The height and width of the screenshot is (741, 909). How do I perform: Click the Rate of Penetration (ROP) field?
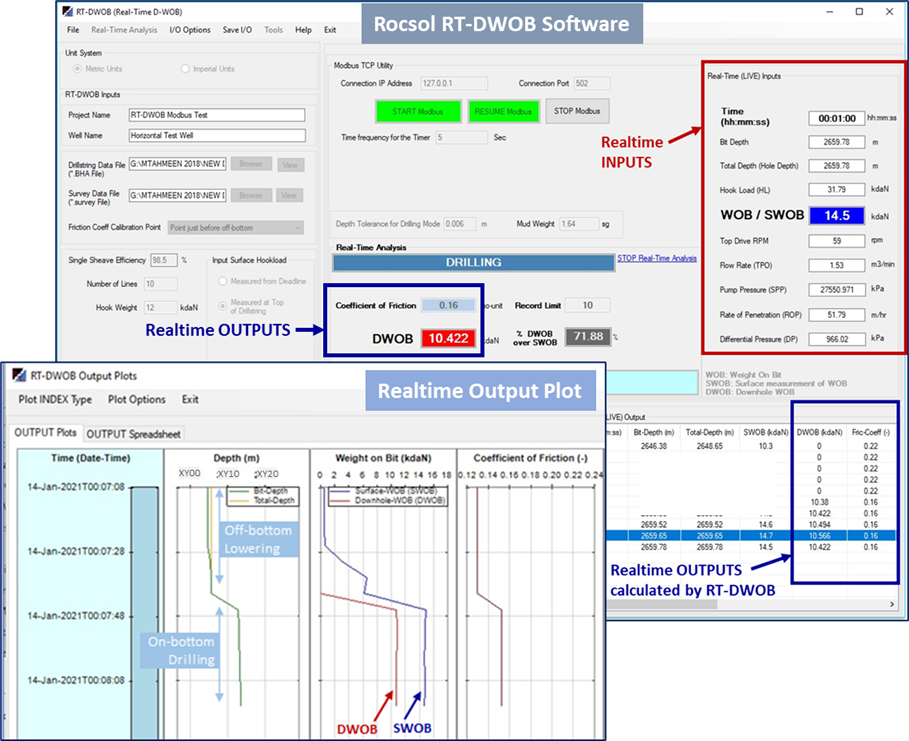837,315
